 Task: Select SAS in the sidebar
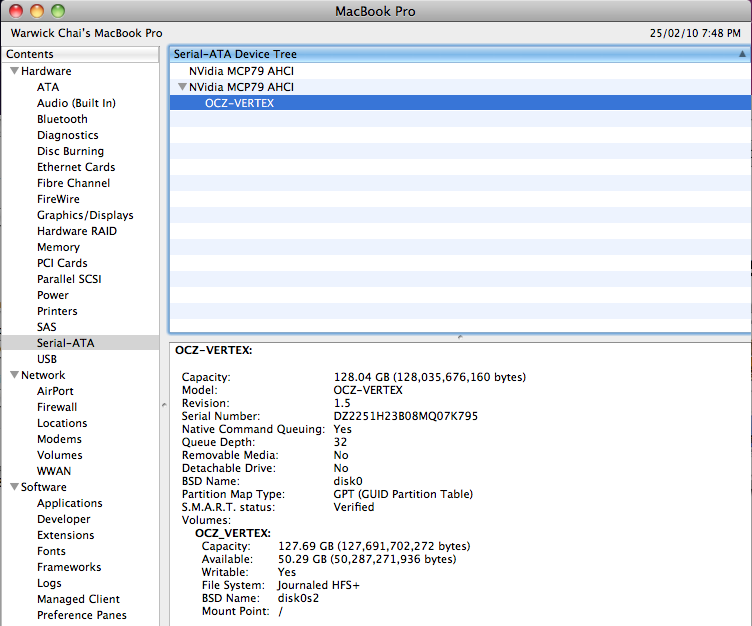click(x=47, y=327)
